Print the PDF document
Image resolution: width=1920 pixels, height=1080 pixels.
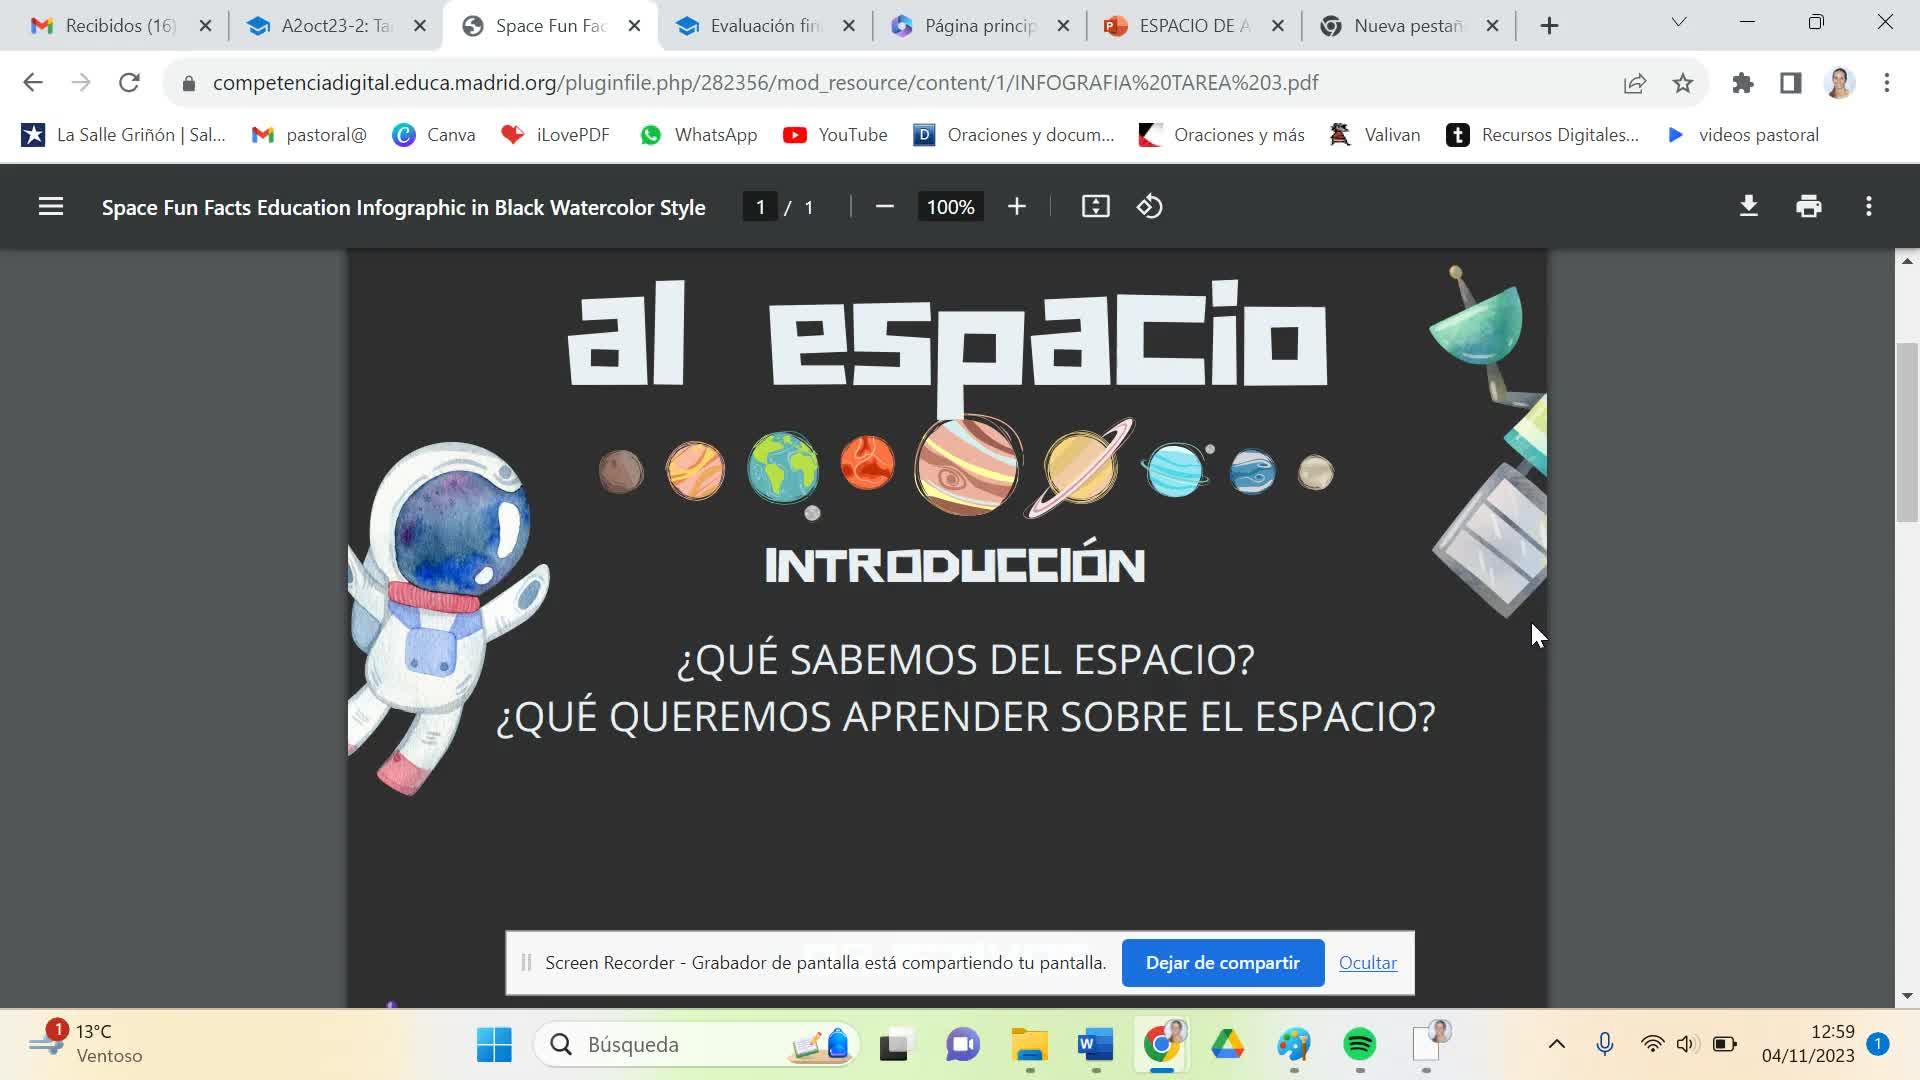click(x=1808, y=207)
